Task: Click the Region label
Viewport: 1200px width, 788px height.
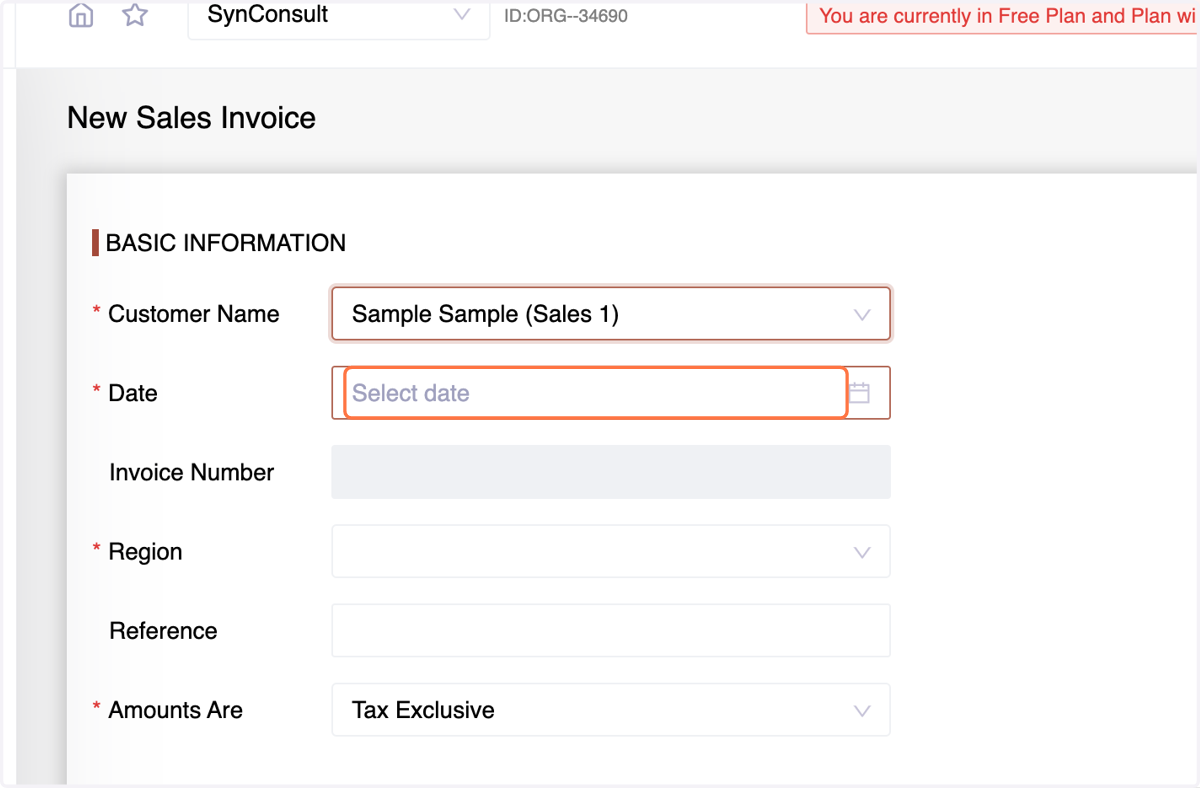Action: tap(146, 552)
